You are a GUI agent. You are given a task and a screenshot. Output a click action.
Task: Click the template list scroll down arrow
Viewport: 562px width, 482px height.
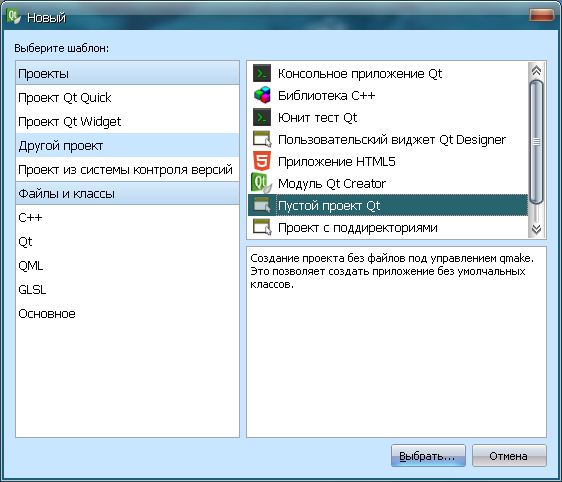[536, 229]
